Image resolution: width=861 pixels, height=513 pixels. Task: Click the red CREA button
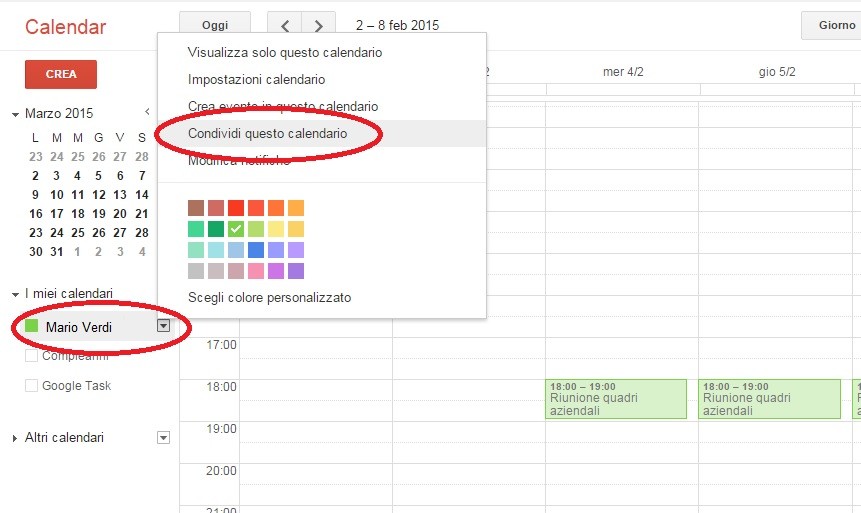coord(61,75)
